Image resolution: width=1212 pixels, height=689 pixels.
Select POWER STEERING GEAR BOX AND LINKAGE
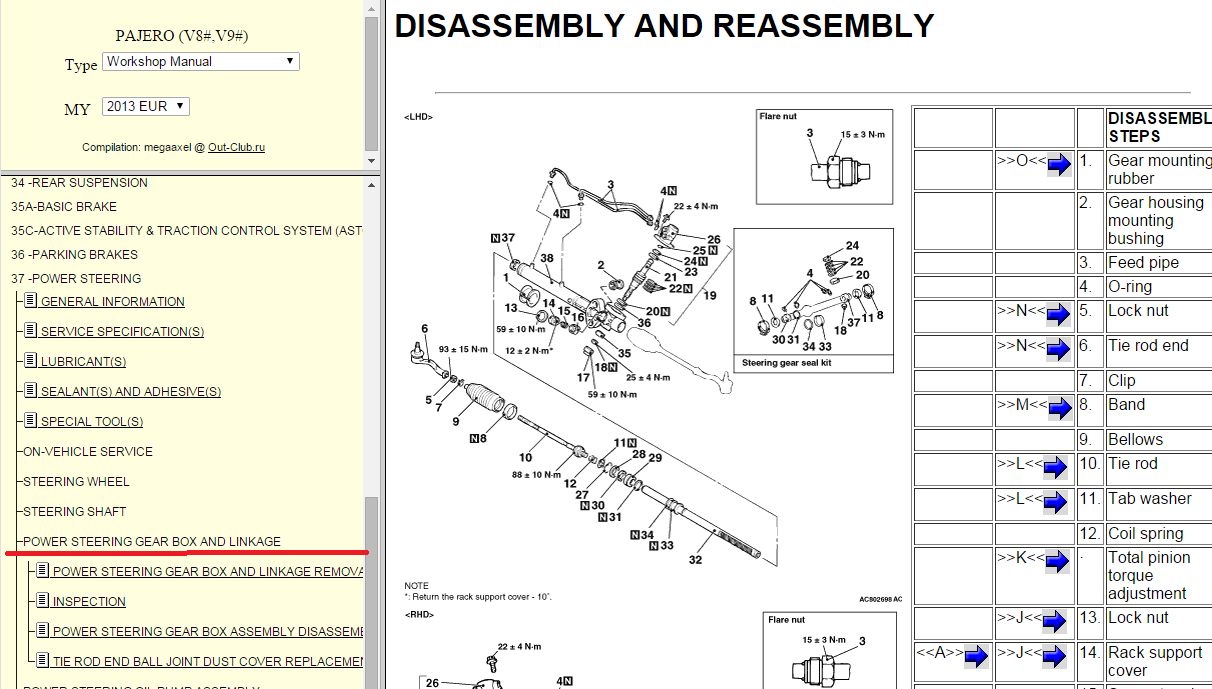pos(152,541)
